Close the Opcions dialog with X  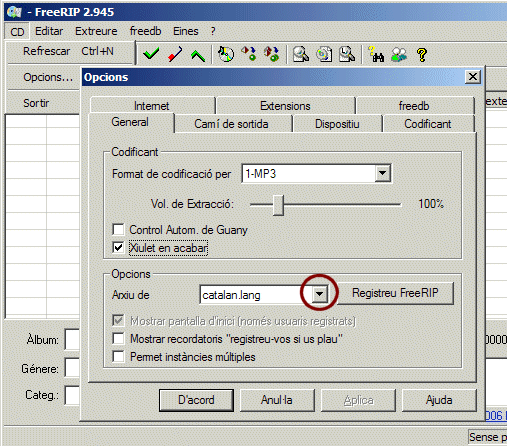click(x=473, y=77)
